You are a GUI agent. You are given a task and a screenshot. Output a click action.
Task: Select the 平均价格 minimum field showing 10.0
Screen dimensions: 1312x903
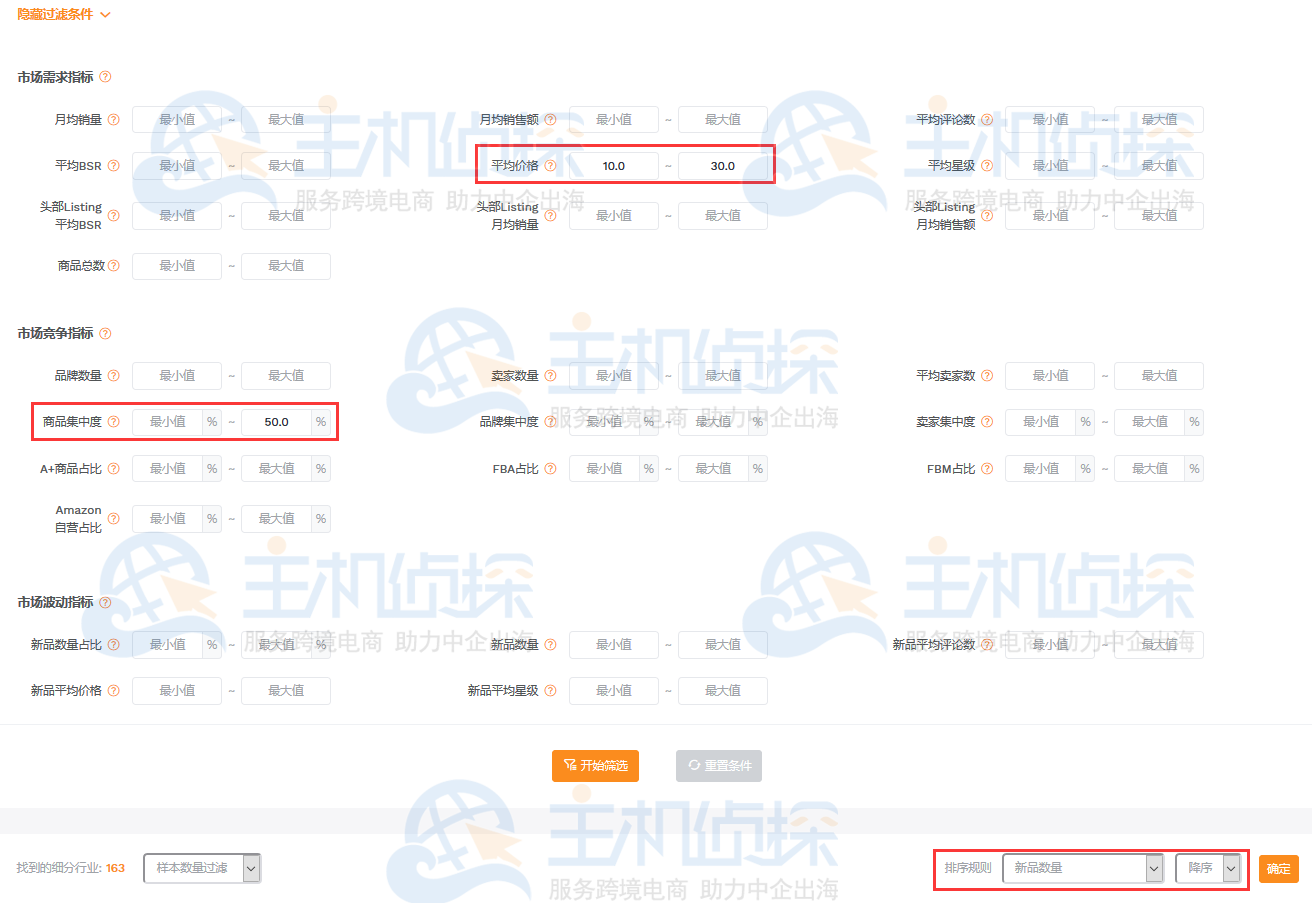613,165
